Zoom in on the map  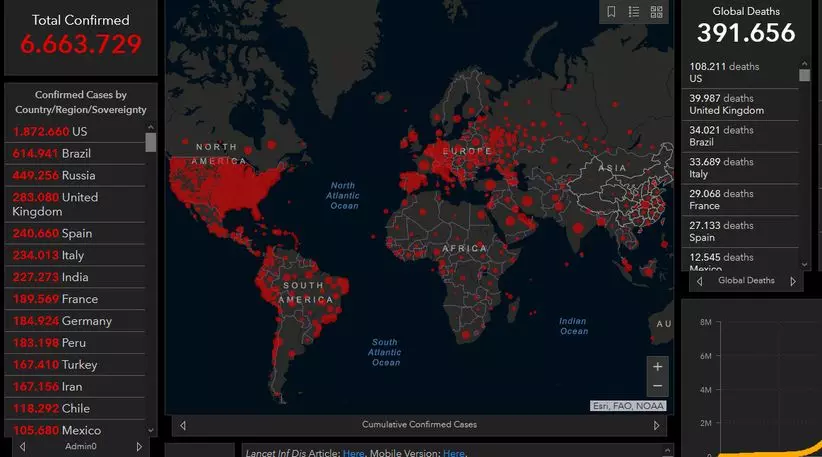657,366
